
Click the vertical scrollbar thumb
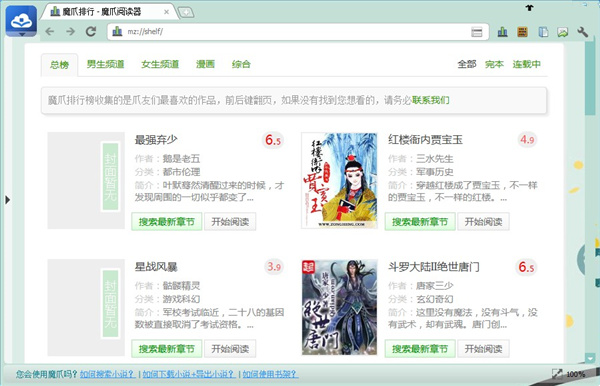590,78
